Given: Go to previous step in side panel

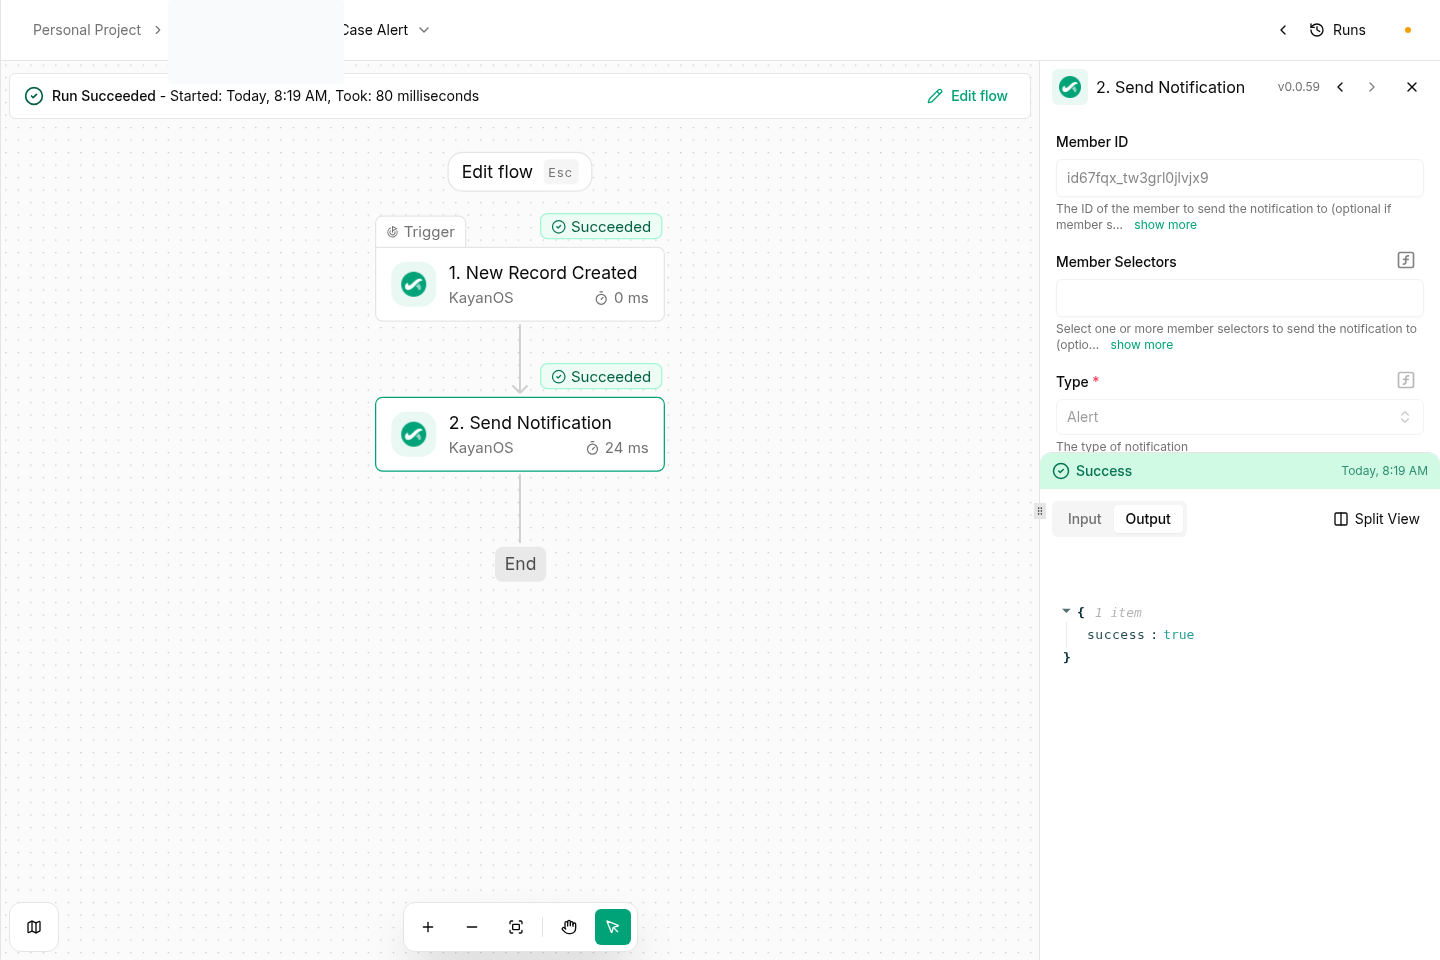Looking at the screenshot, I should [1340, 87].
